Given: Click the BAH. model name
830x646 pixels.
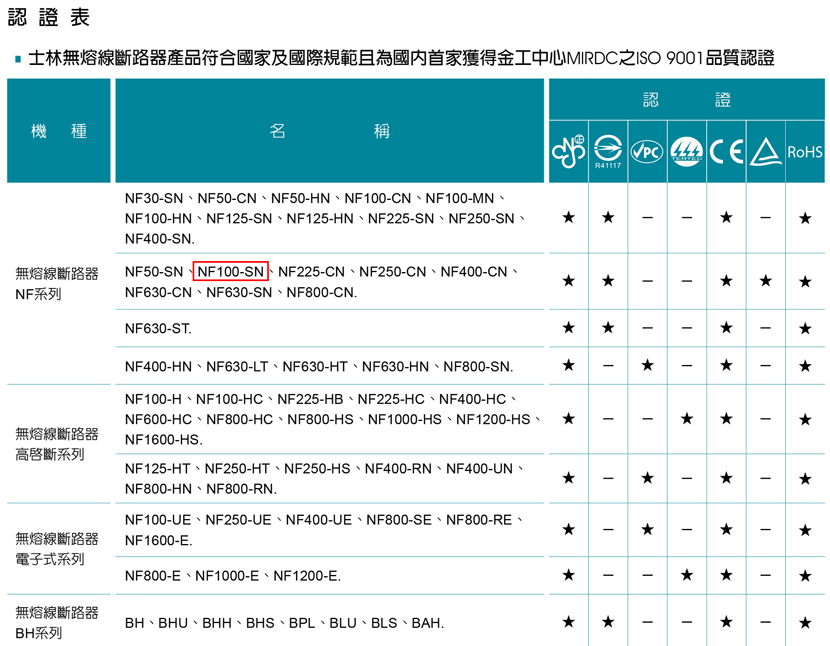Looking at the screenshot, I should click(428, 623).
